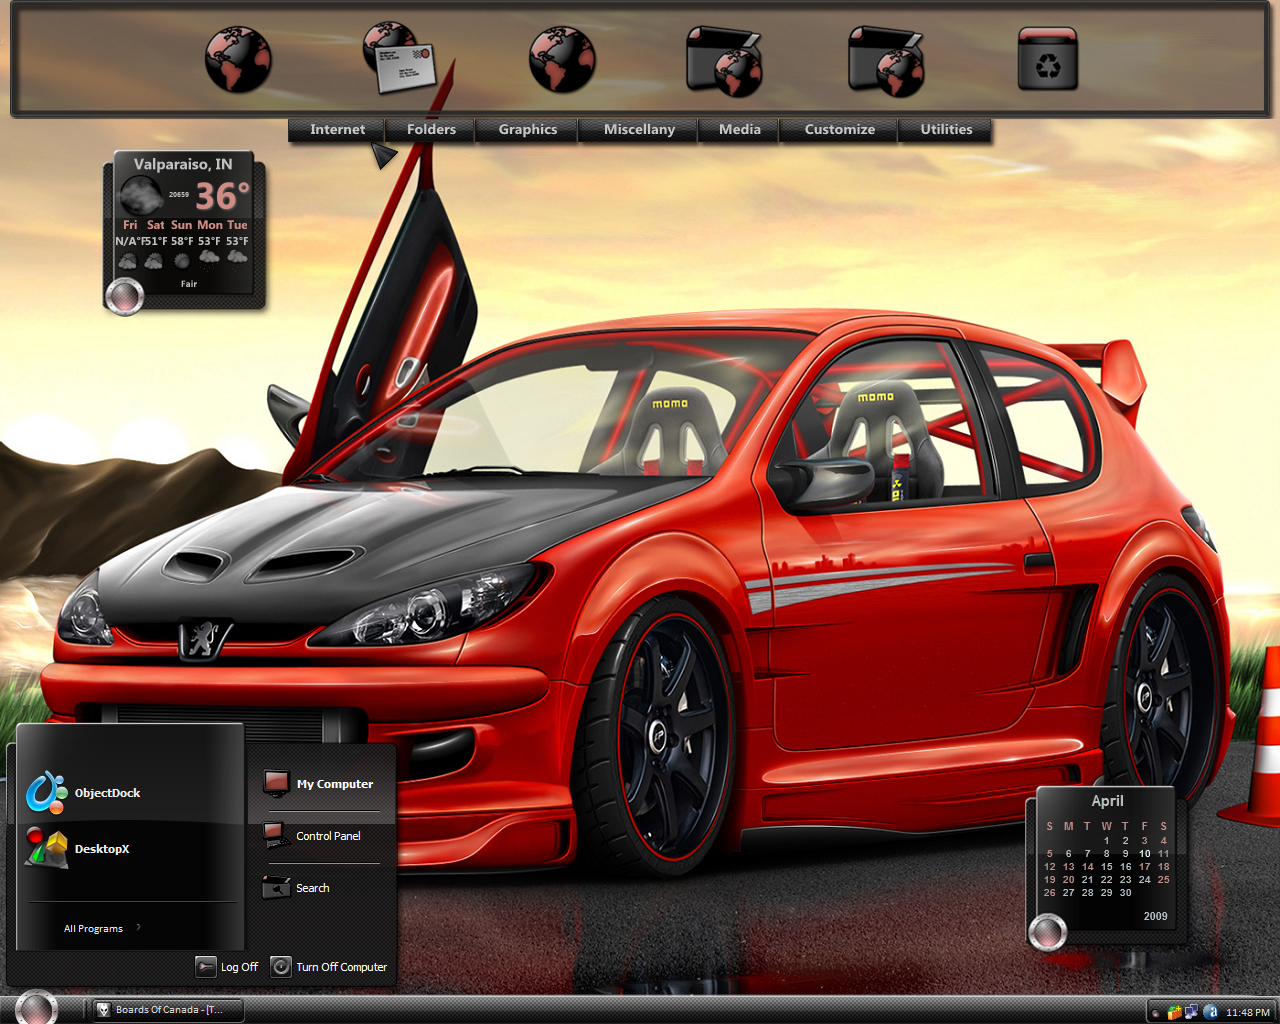
Task: Open the Customize dock tab
Action: pos(839,130)
